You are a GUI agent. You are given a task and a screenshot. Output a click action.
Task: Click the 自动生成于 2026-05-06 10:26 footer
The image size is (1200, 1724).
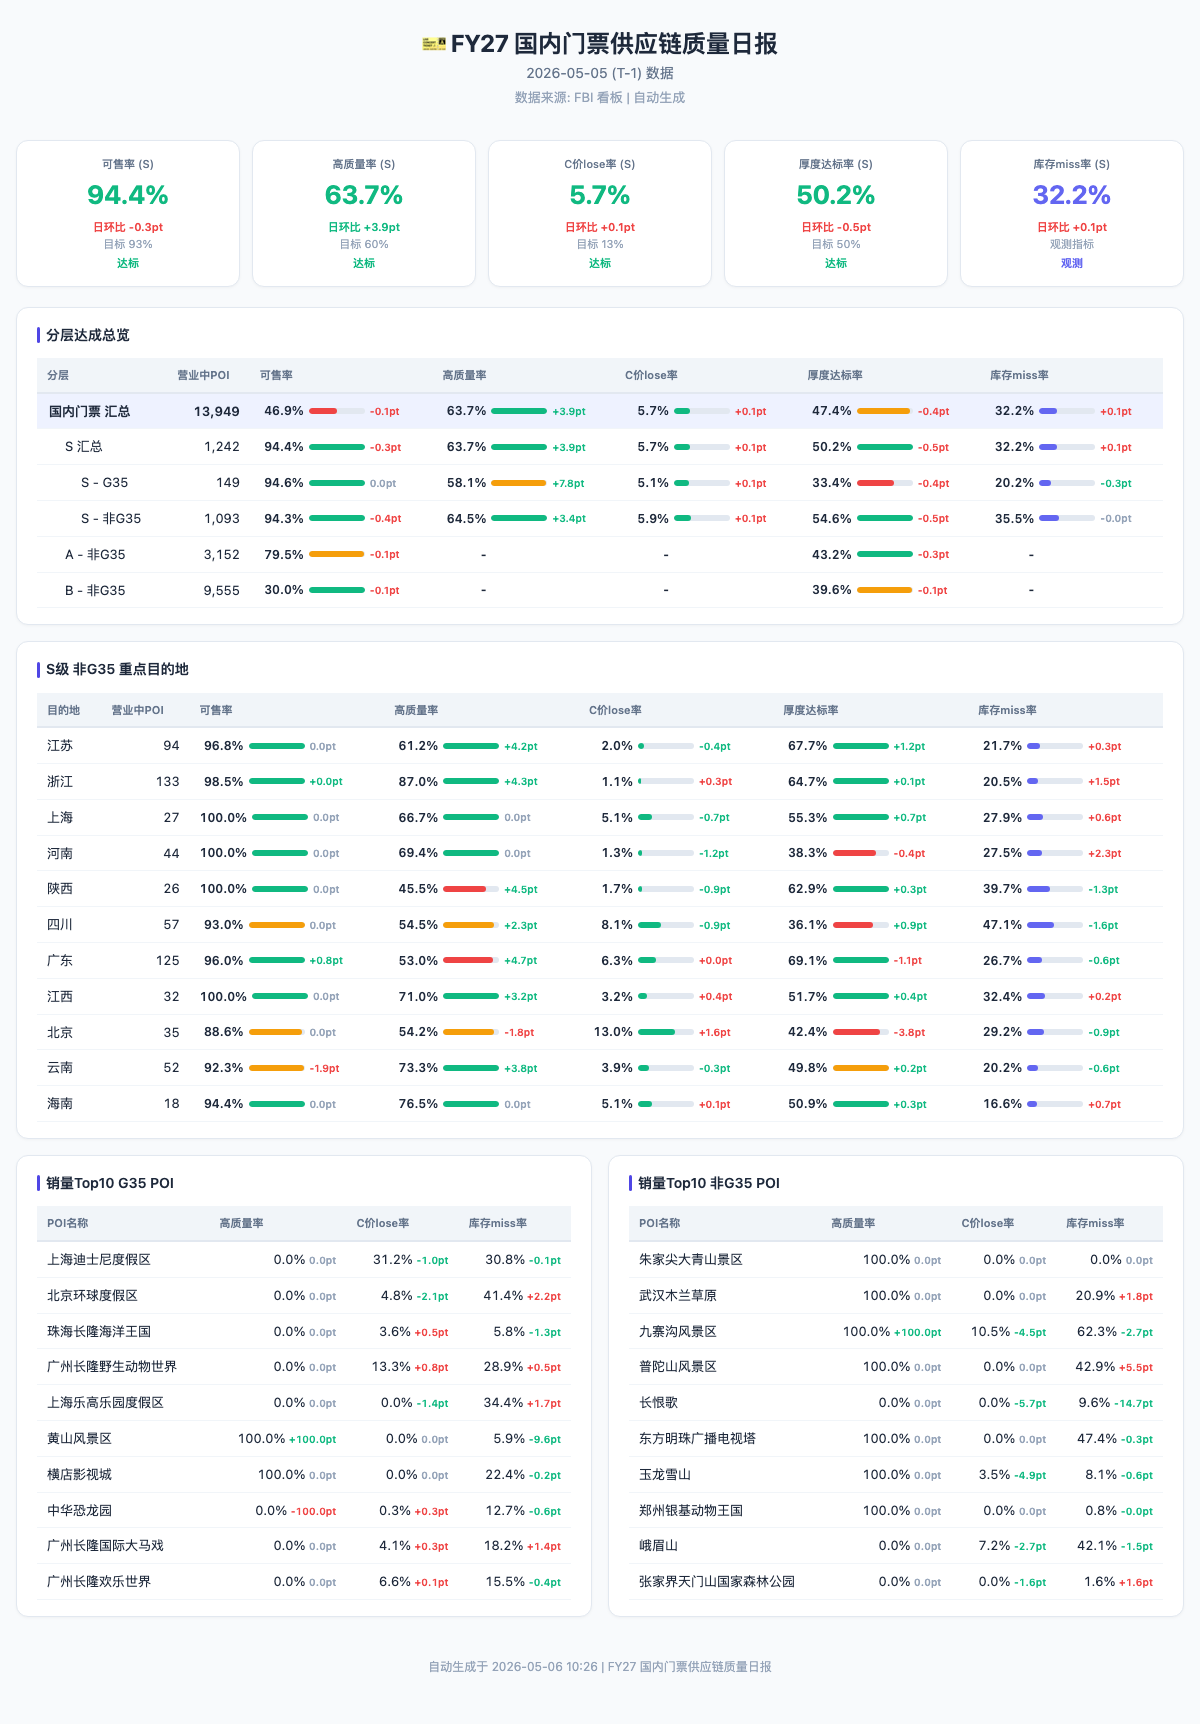(x=513, y=1667)
